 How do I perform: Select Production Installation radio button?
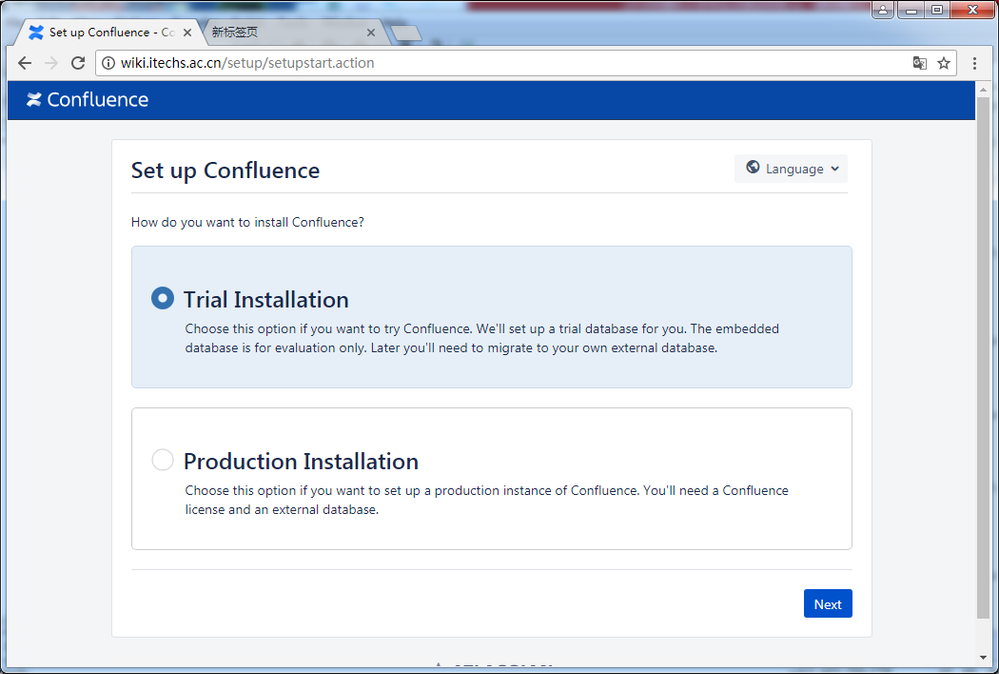coord(162,459)
